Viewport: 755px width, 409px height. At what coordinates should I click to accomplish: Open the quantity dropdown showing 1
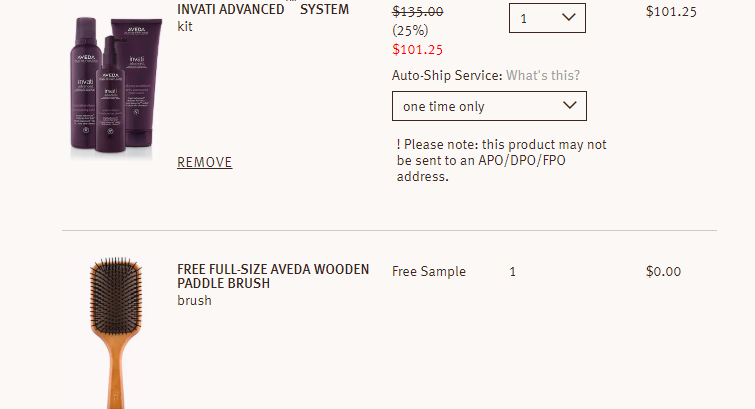pos(546,17)
